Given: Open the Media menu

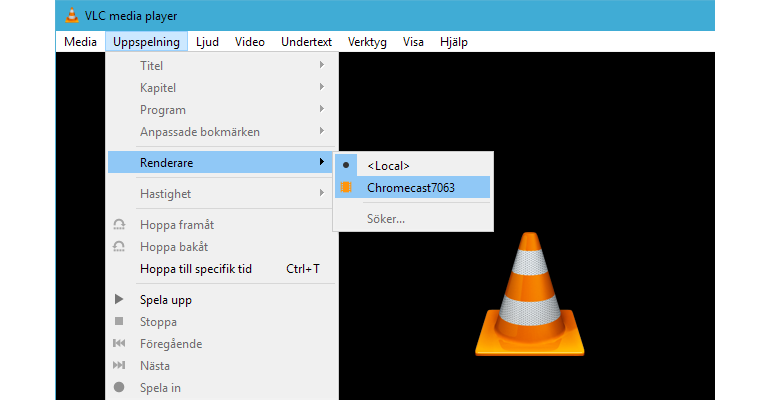Looking at the screenshot, I should click(80, 42).
